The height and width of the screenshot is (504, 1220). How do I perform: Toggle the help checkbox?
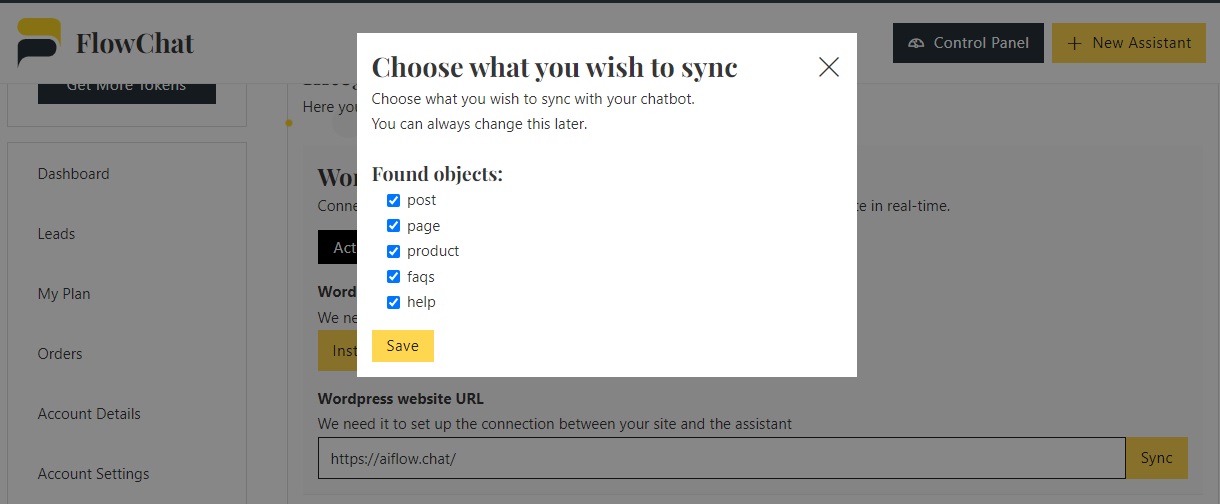[394, 302]
